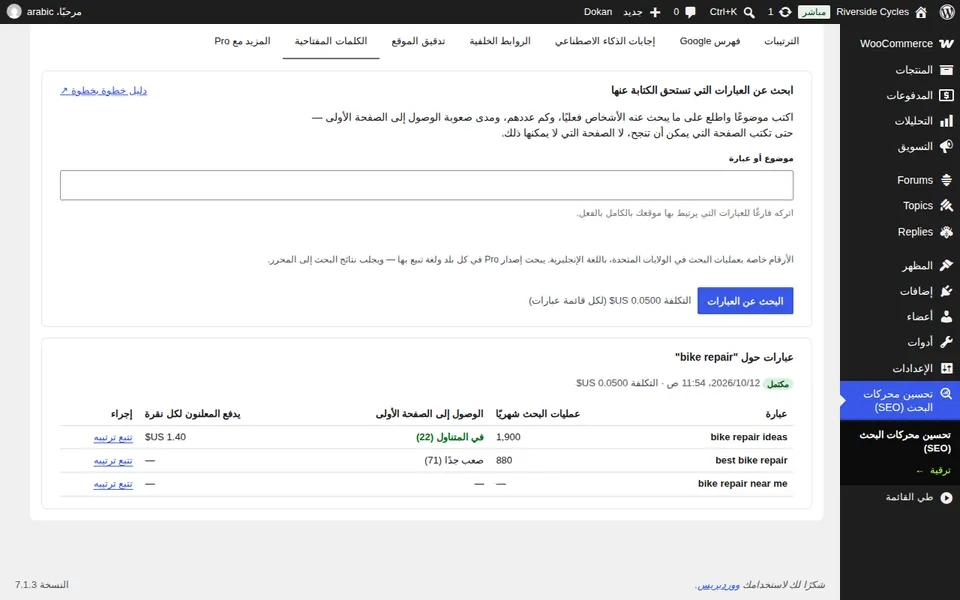Click the appearance (المظهر) brush icon
Screen dimensions: 960x600
[x=947, y=265]
